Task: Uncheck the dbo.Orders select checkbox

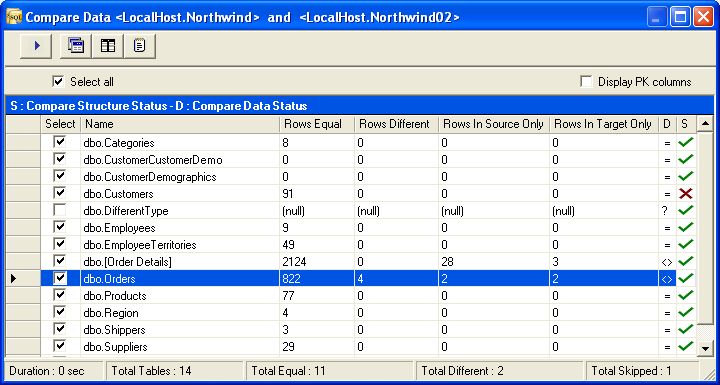Action: click(x=60, y=278)
